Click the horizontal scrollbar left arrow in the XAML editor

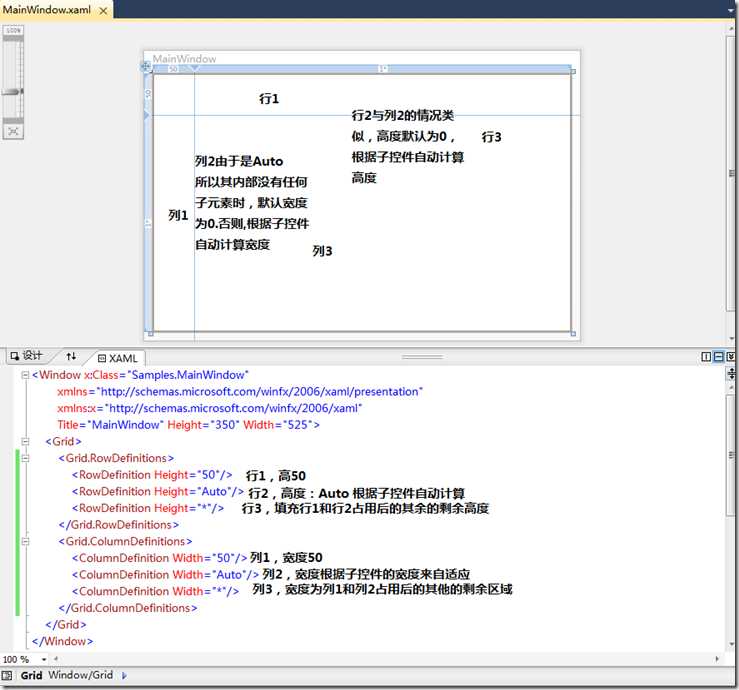[56, 659]
